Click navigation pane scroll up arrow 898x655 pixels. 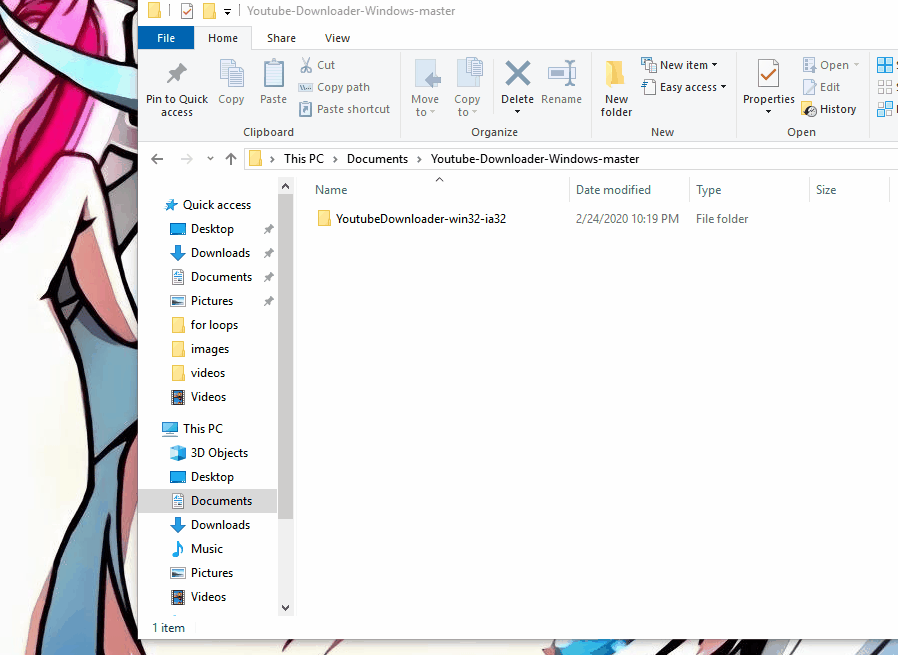click(286, 186)
